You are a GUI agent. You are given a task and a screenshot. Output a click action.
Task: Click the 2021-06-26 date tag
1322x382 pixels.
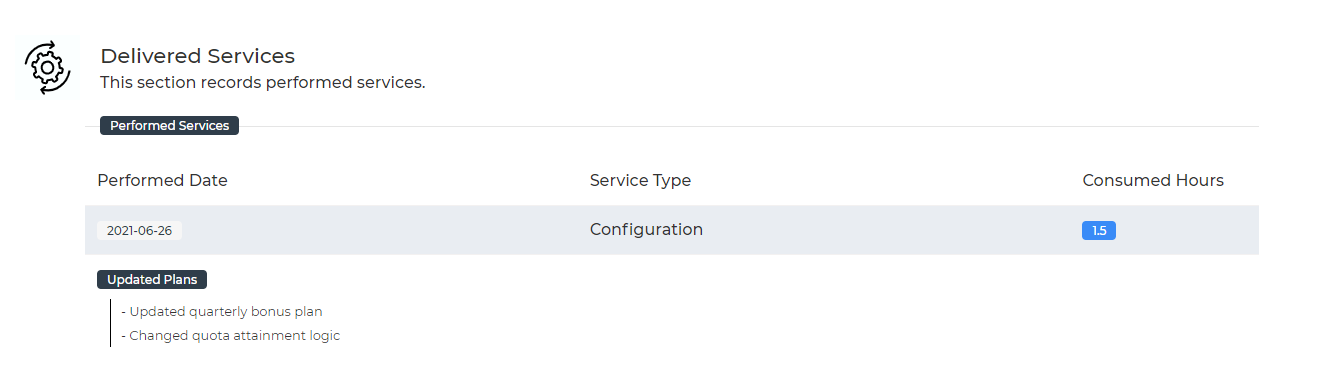pyautogui.click(x=139, y=231)
